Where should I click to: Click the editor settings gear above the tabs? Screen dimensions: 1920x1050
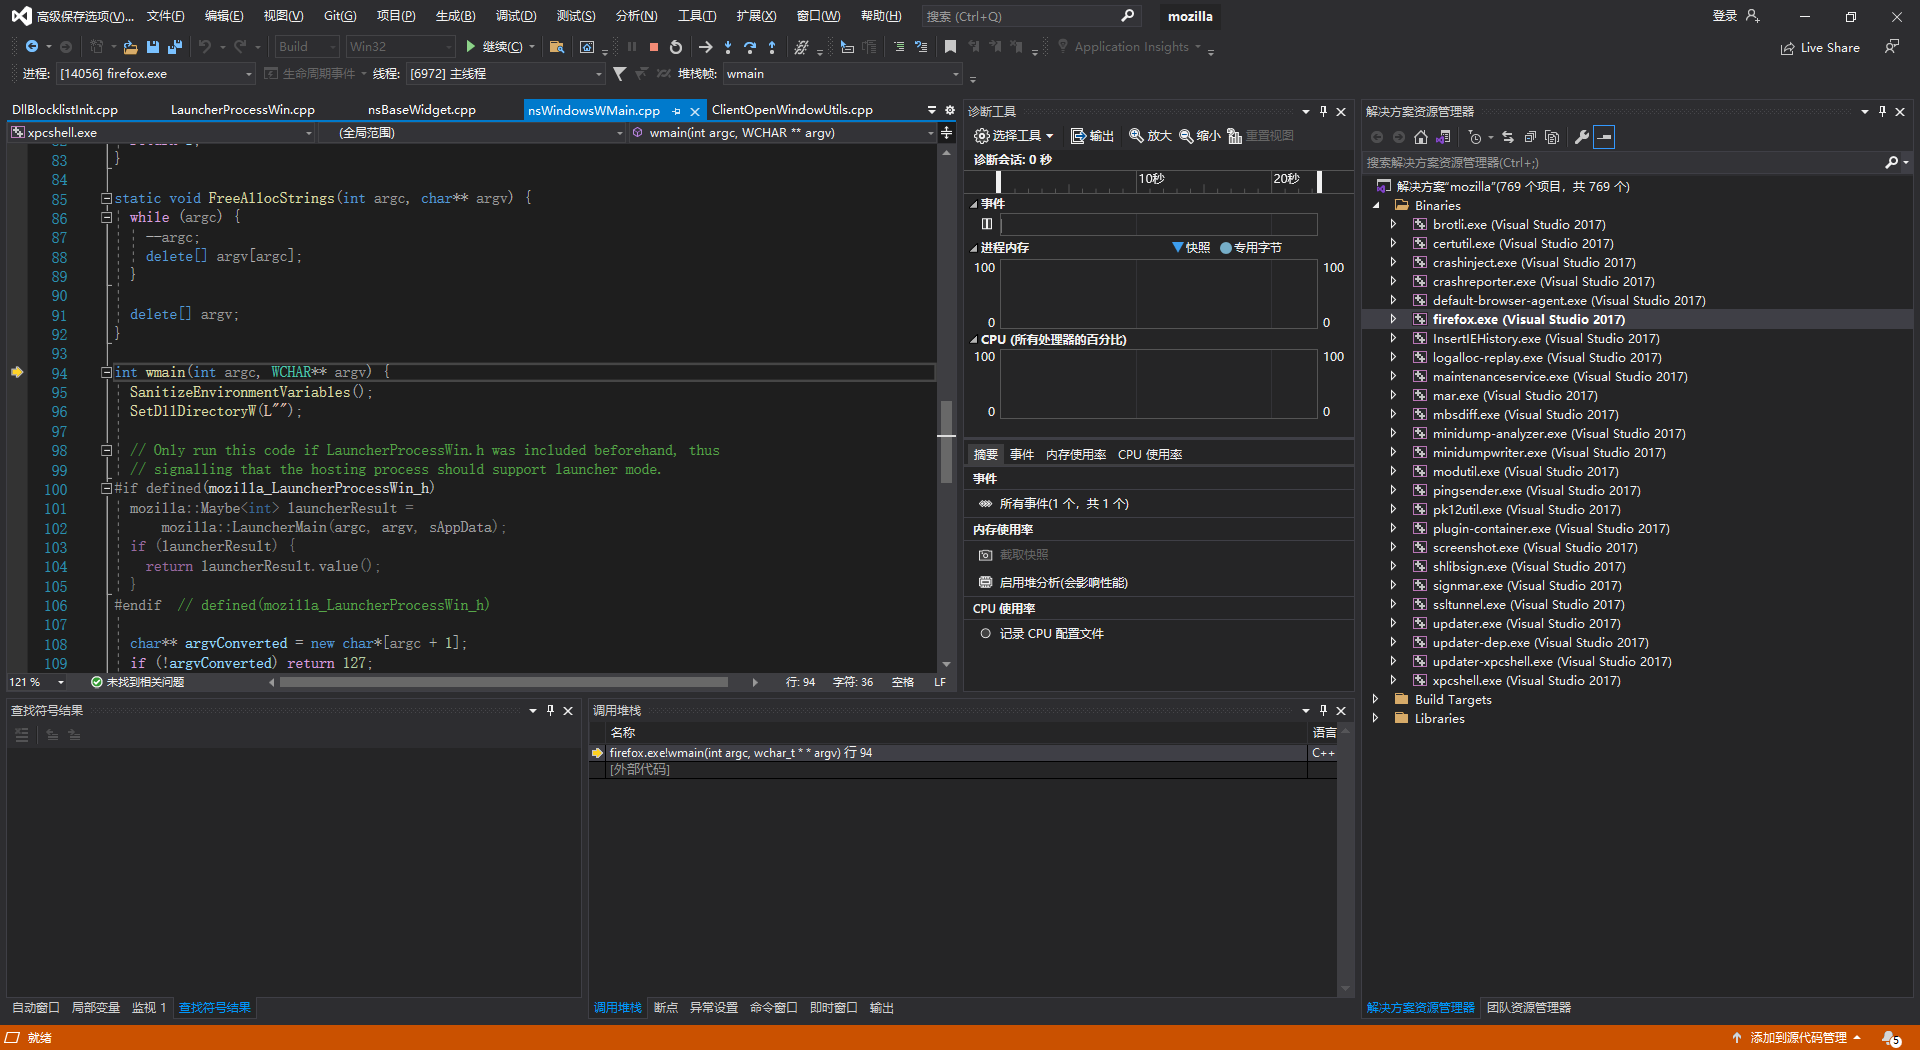[x=950, y=110]
